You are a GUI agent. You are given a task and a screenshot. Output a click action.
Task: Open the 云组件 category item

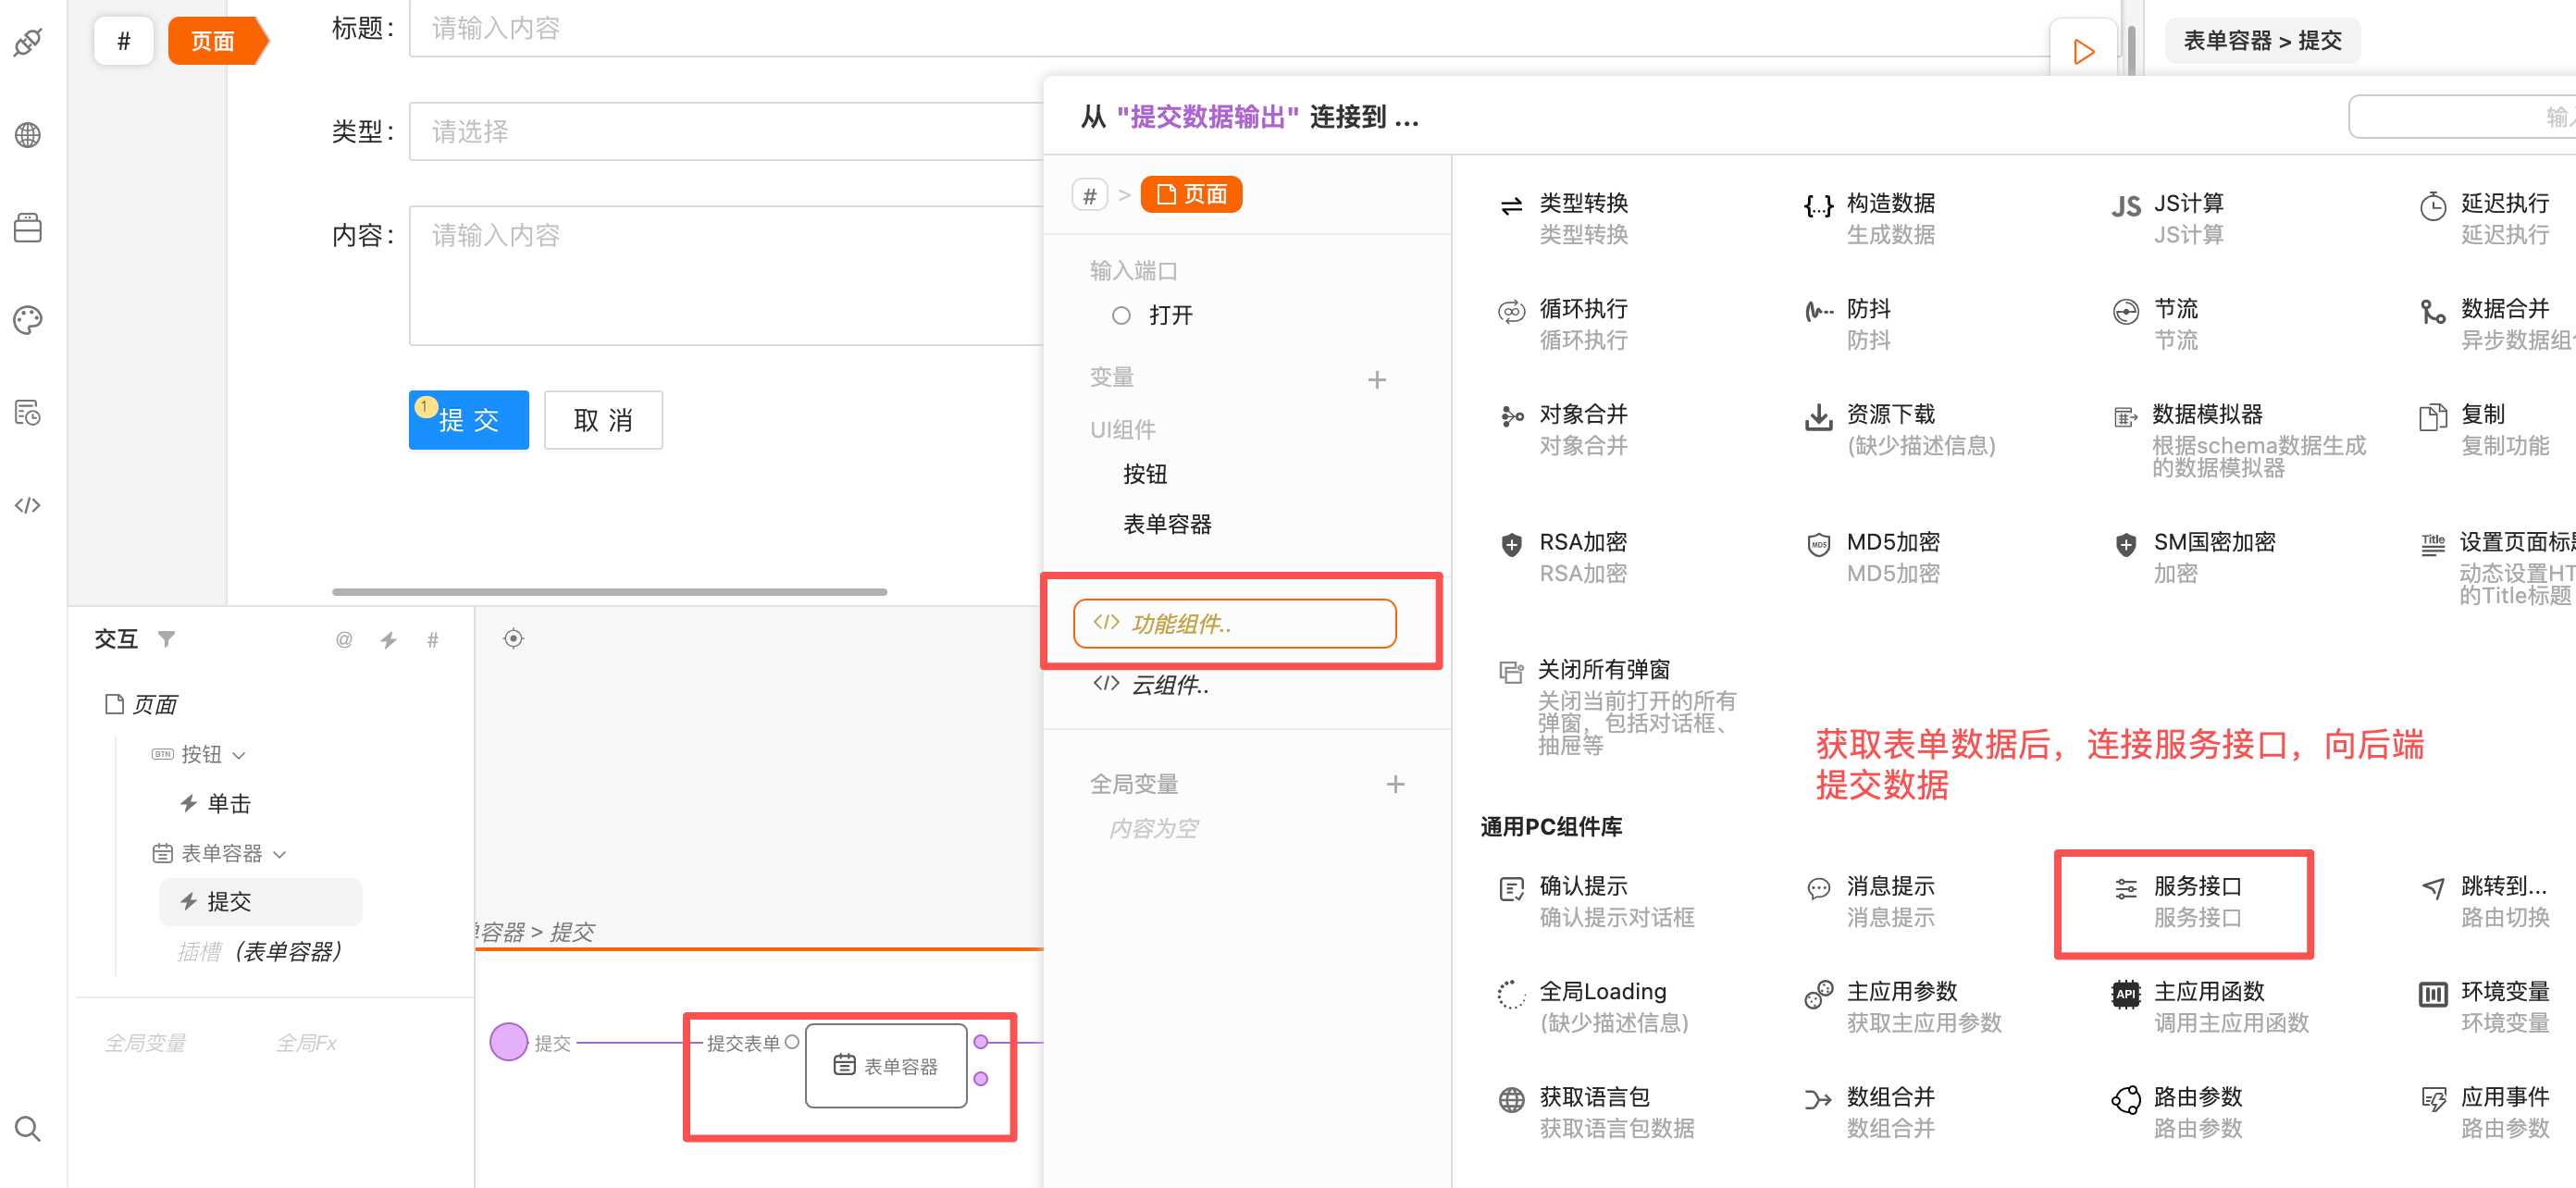point(1168,685)
